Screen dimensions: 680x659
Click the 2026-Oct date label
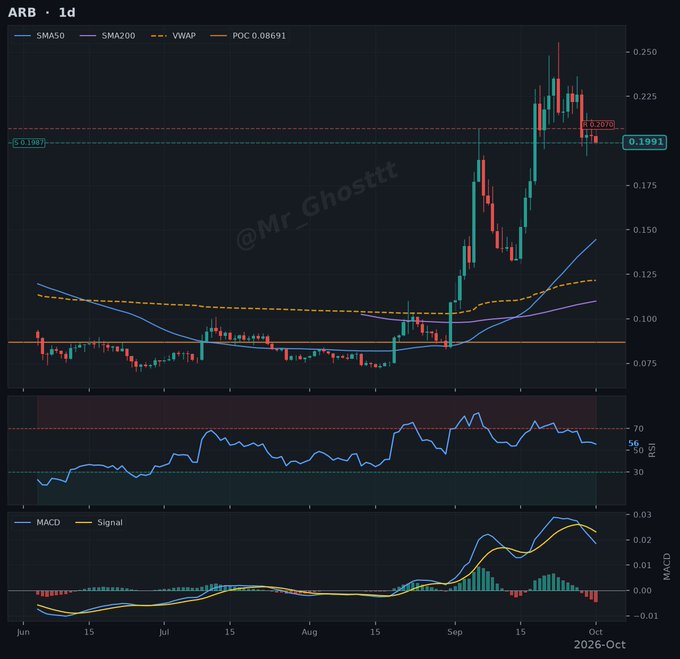[600, 645]
